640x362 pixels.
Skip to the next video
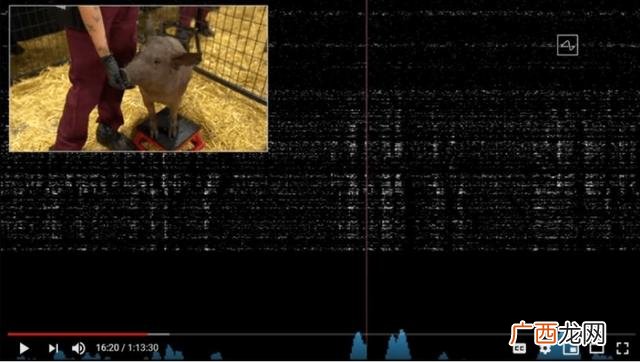[x=53, y=348]
